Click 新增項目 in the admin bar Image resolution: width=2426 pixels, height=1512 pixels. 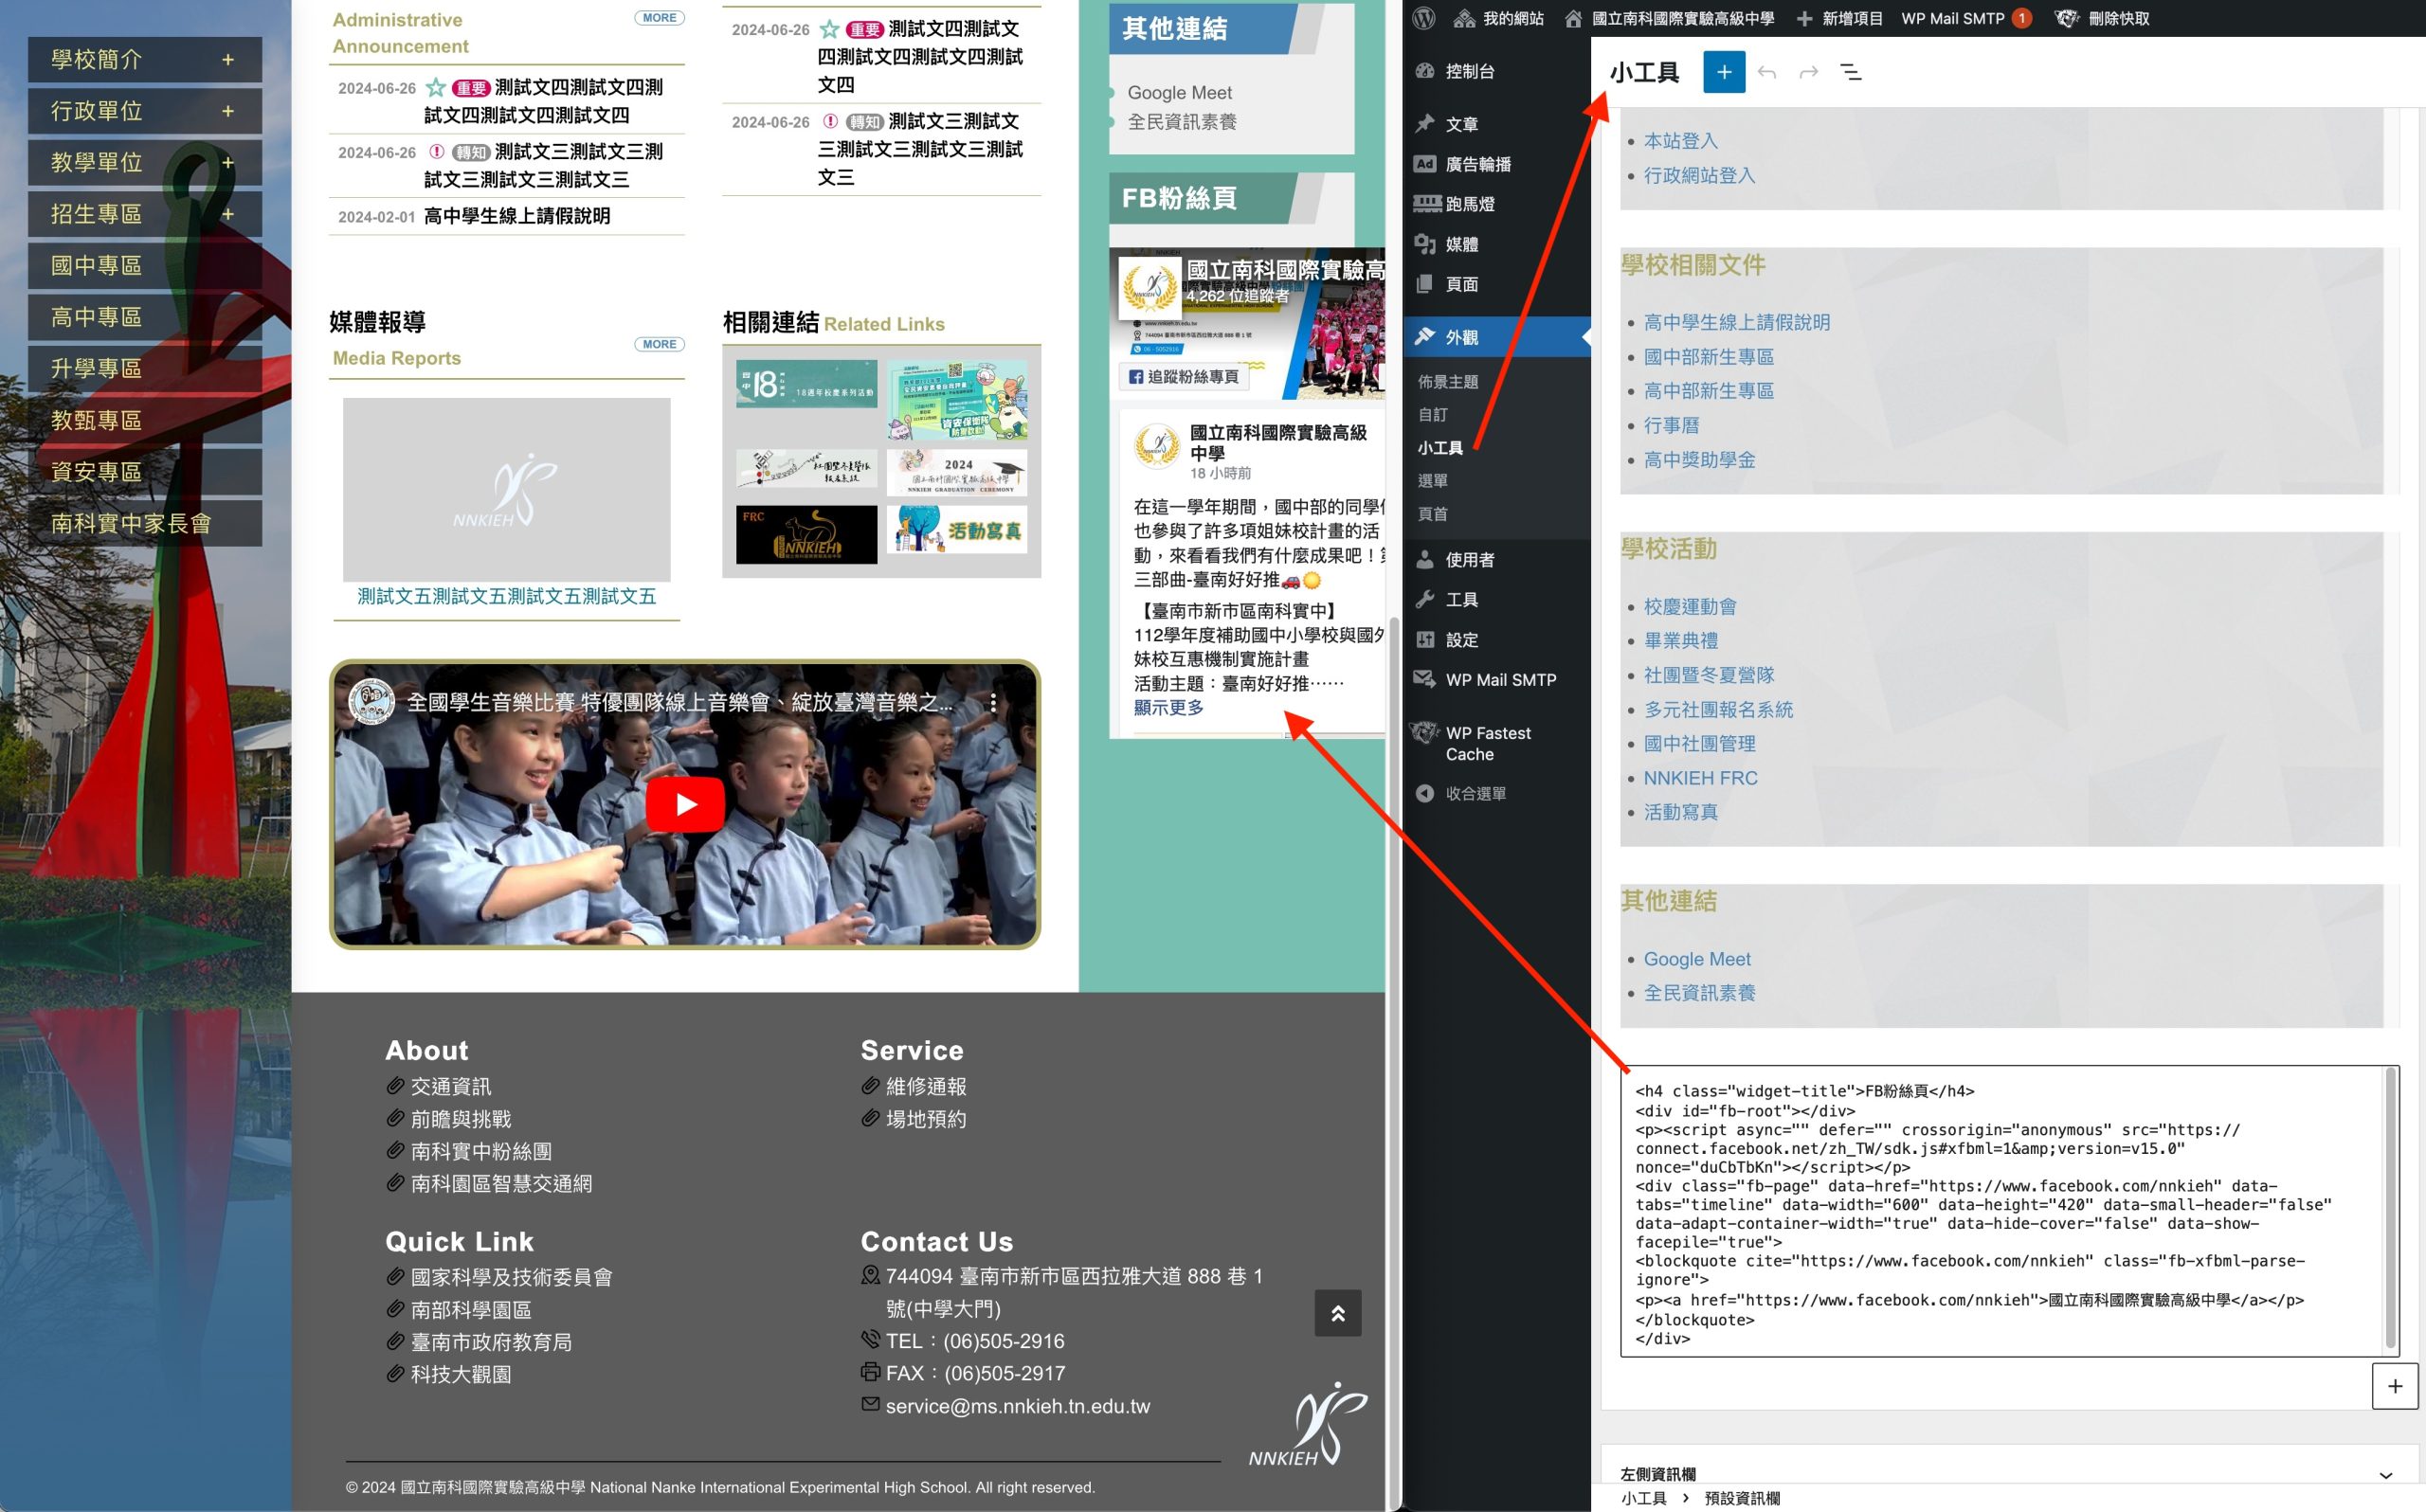pyautogui.click(x=1839, y=18)
